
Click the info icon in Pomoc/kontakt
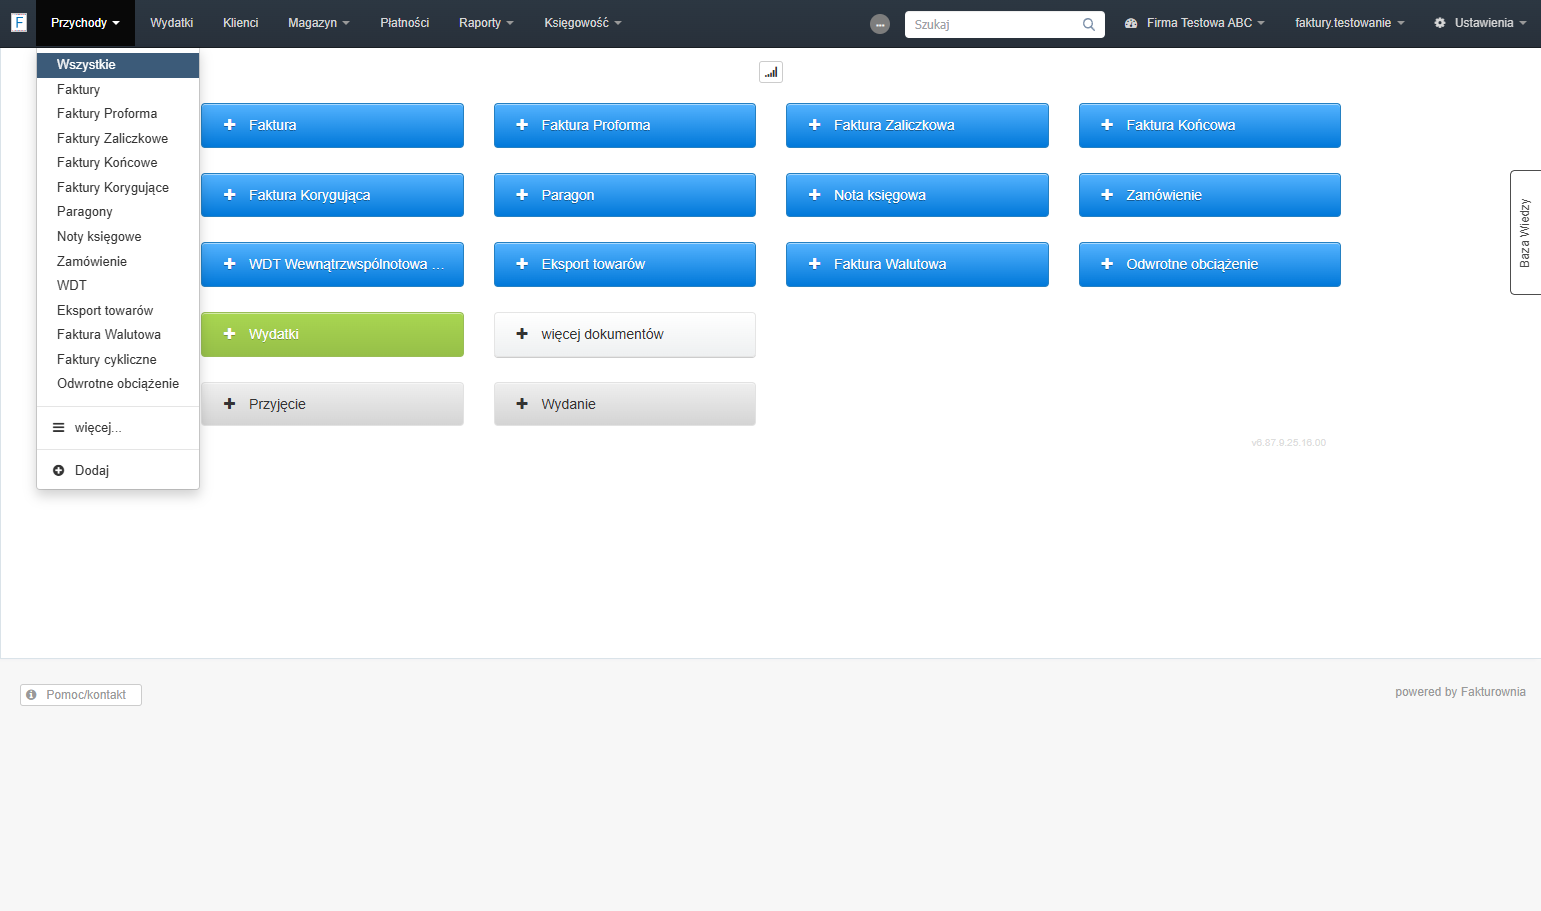pyautogui.click(x=31, y=694)
